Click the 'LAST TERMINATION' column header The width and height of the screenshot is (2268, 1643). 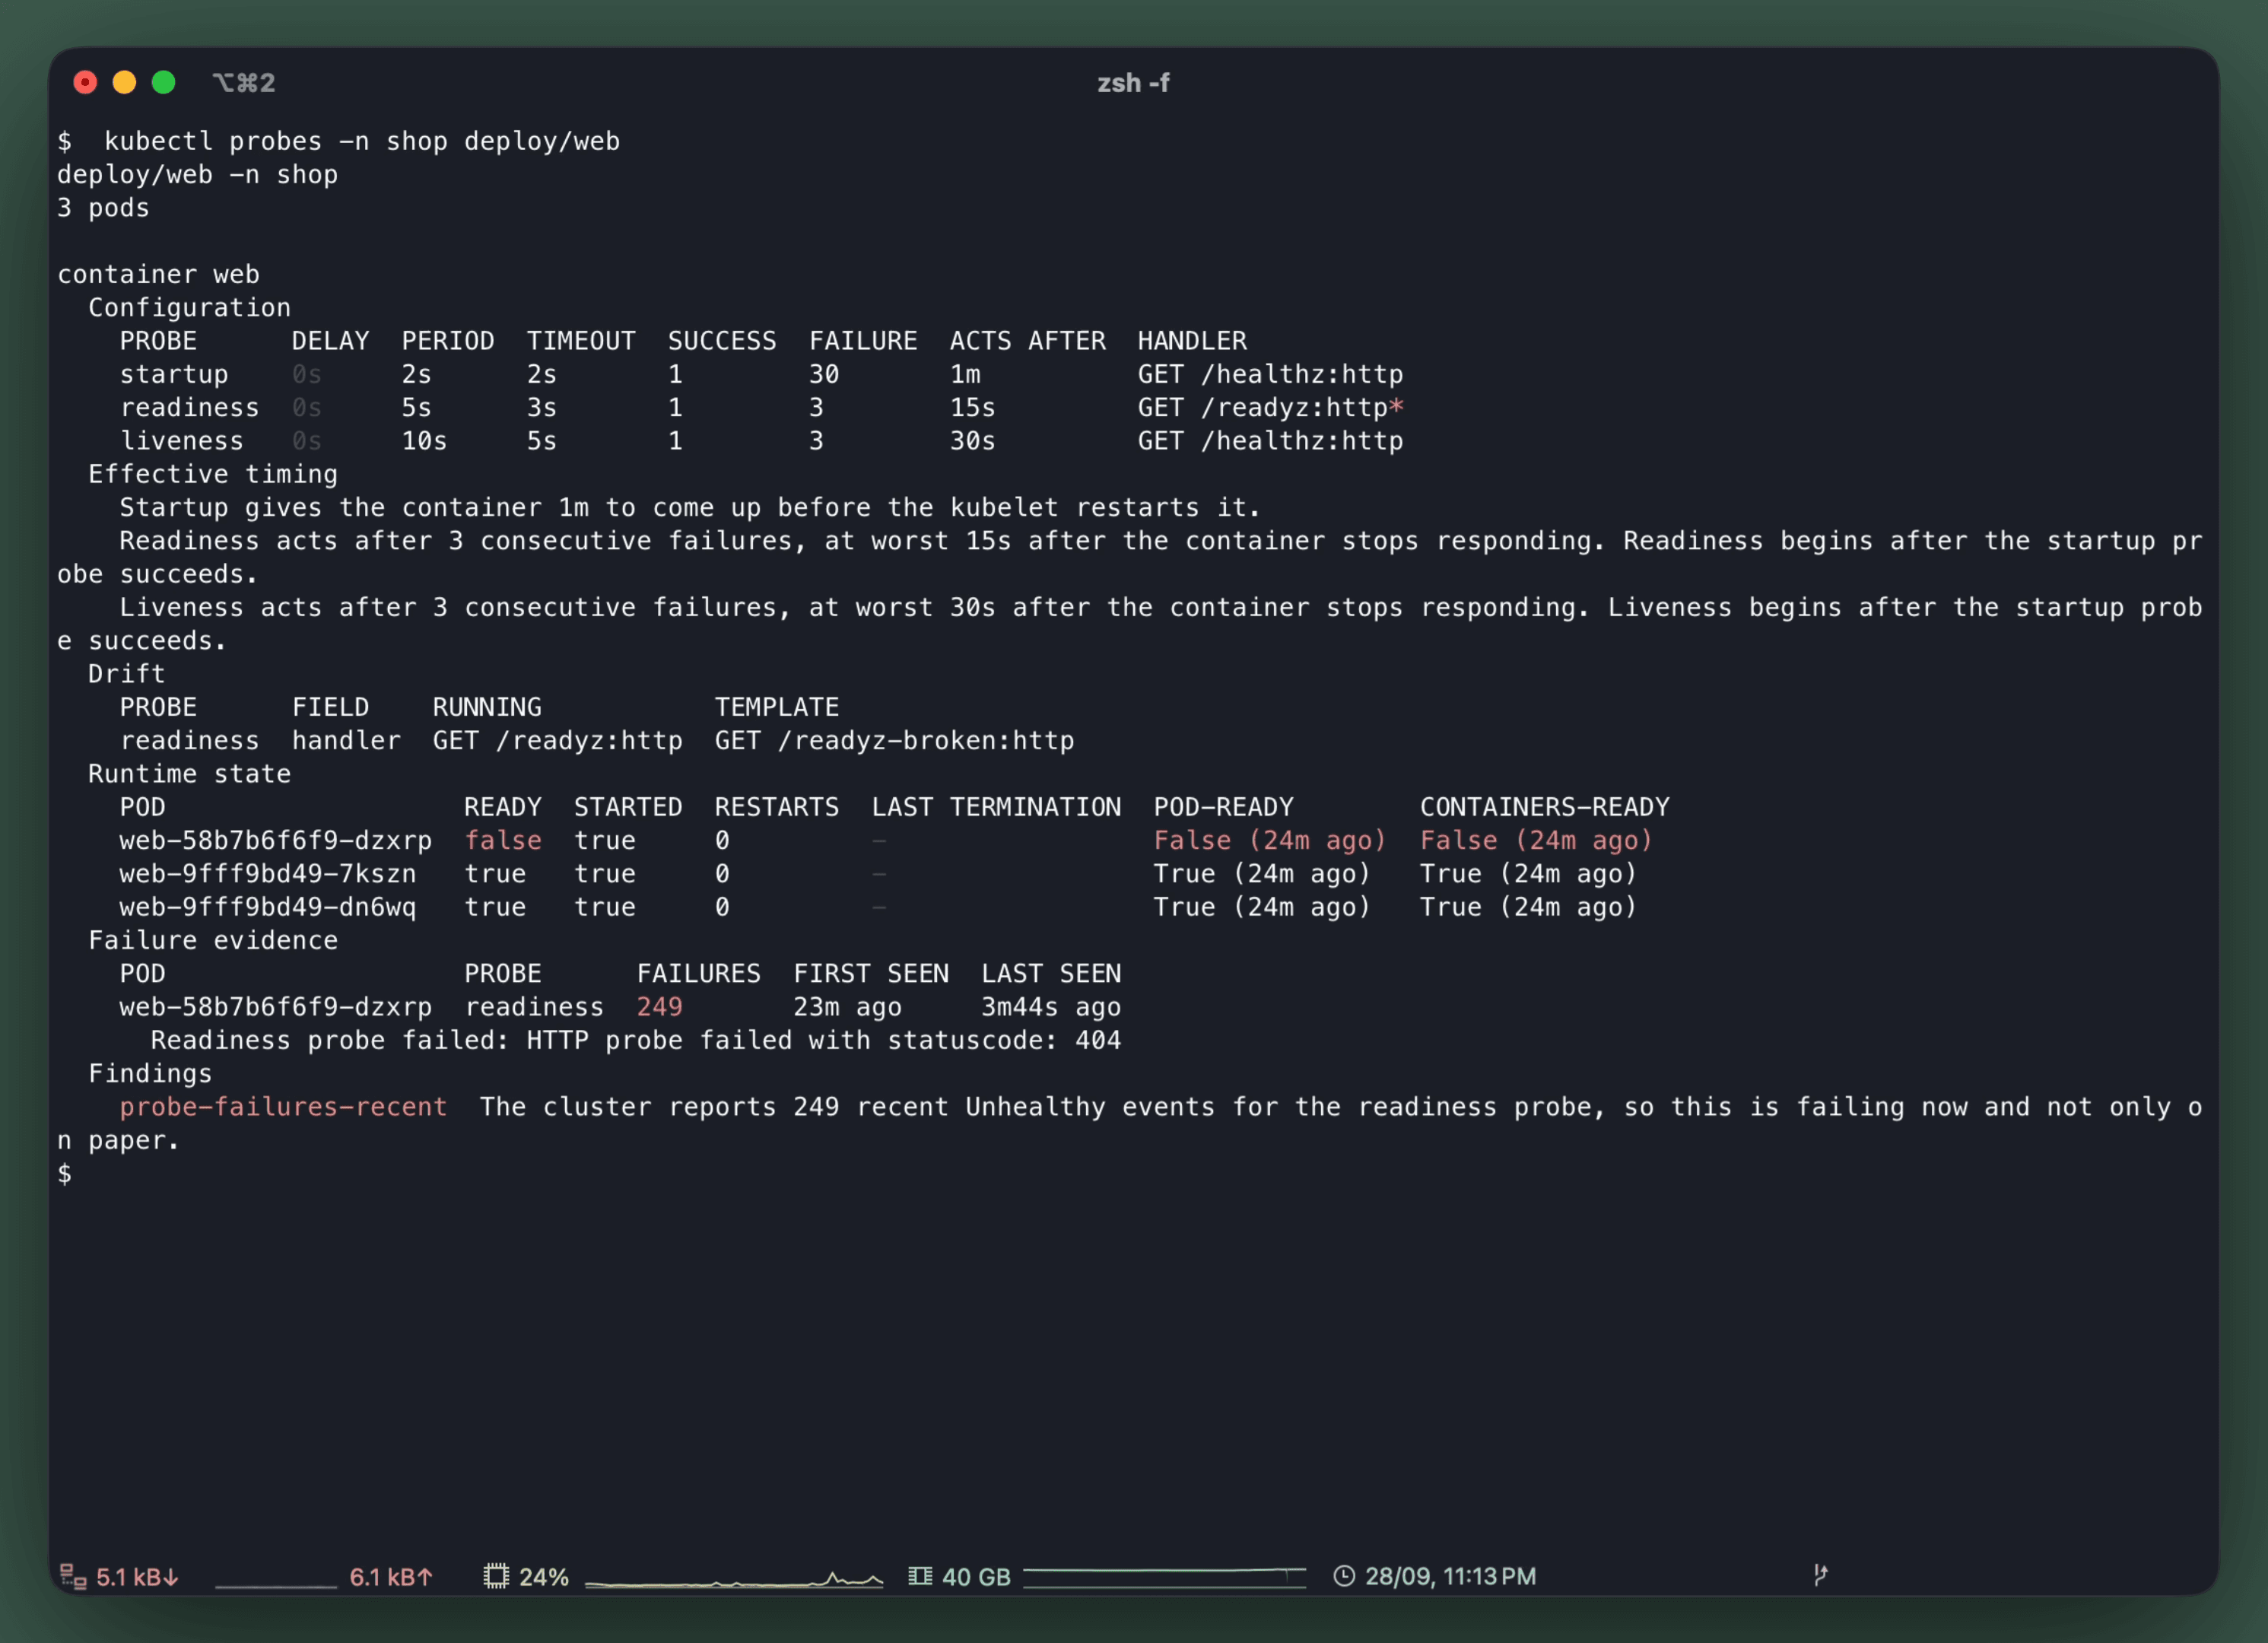[996, 807]
